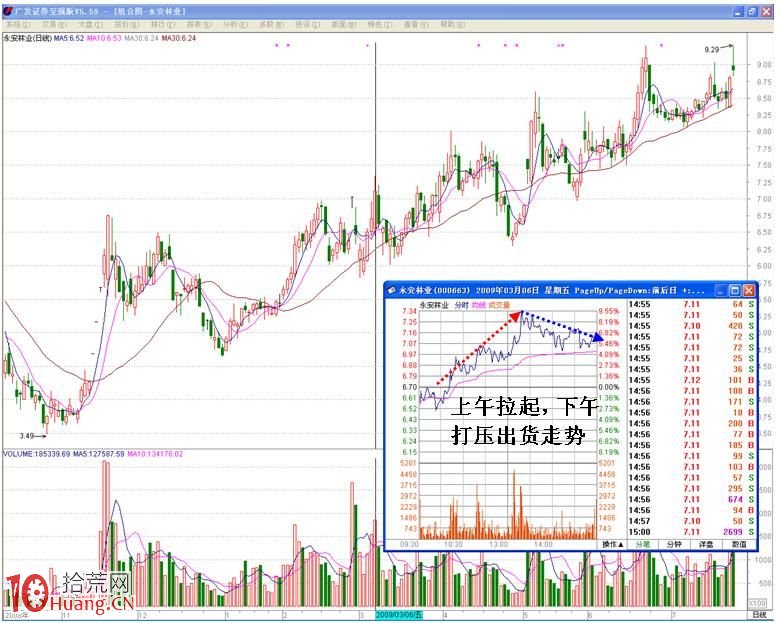This screenshot has height=623, width=776.
Task: Click the 分时 legend label in popup
Action: pos(461,305)
